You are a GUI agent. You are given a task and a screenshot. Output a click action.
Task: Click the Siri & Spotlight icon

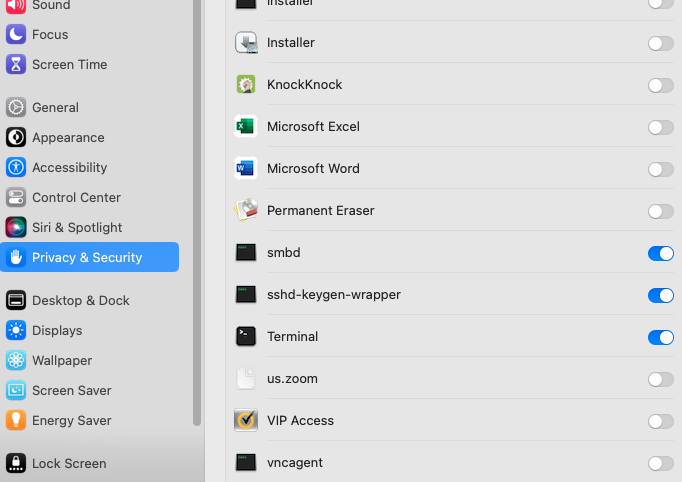point(16,228)
